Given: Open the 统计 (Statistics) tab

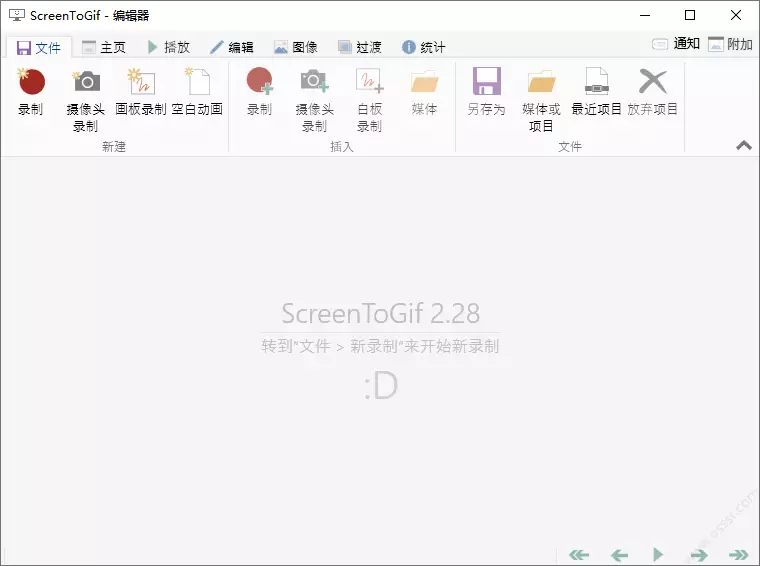Looking at the screenshot, I should [x=424, y=47].
